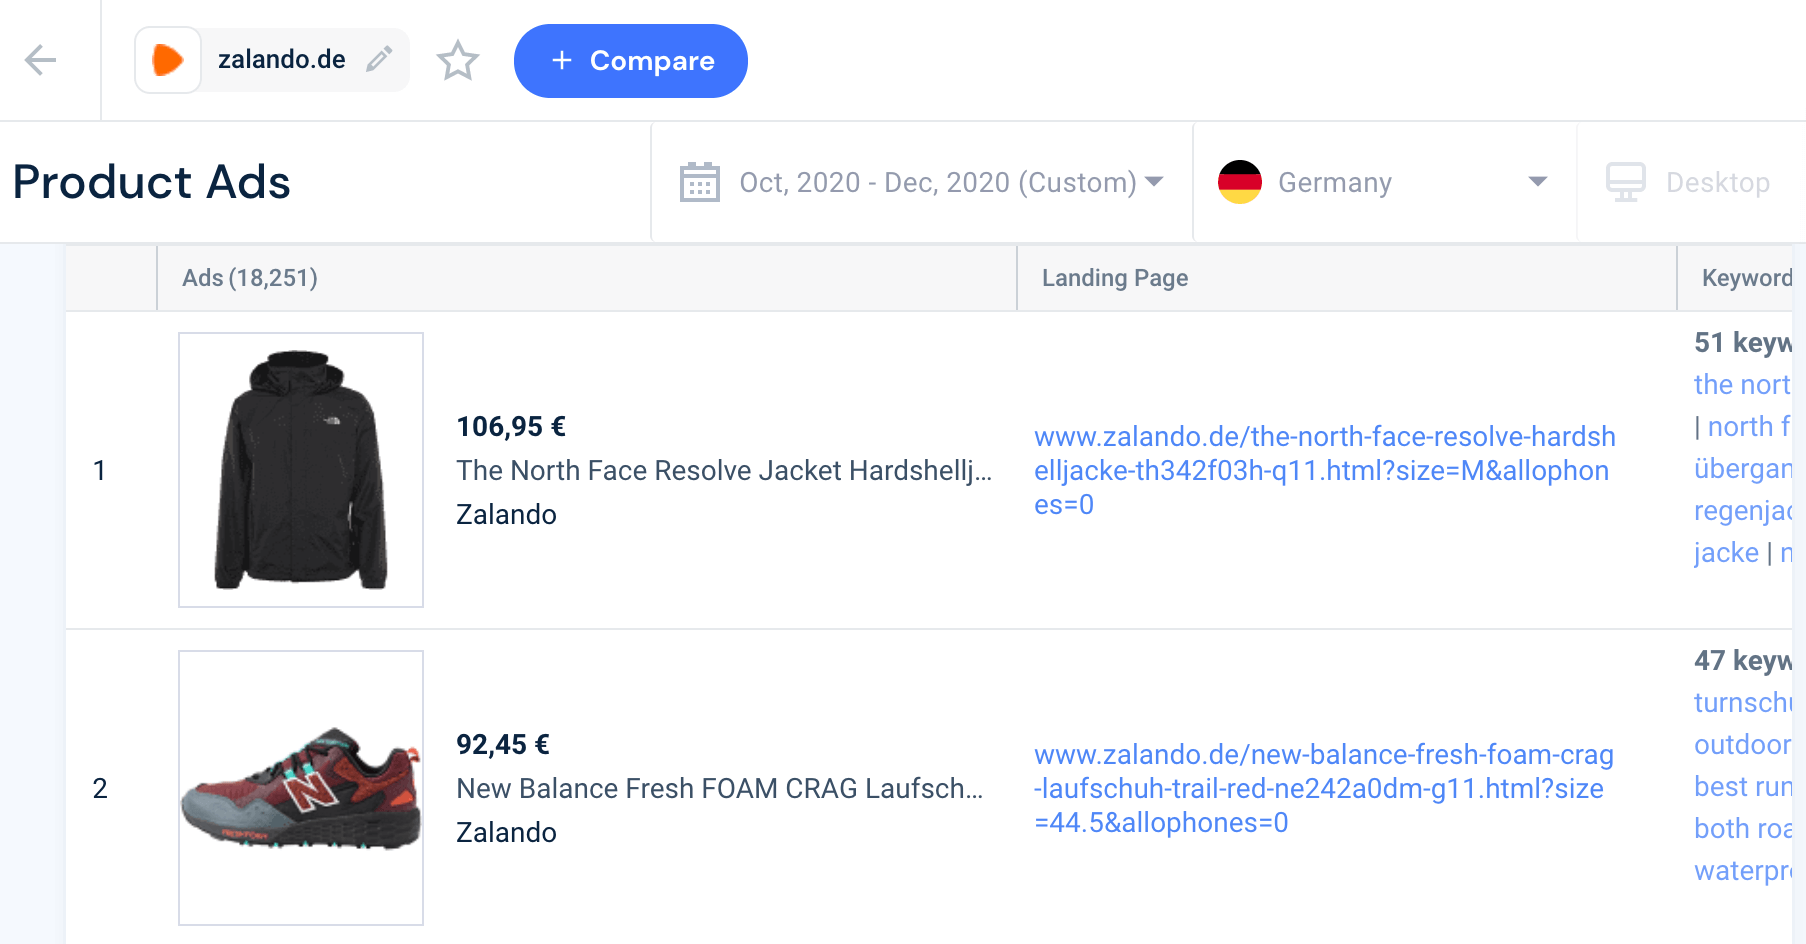Click The North Face Resolve Jacket title
This screenshot has height=944, width=1806.
point(725,470)
